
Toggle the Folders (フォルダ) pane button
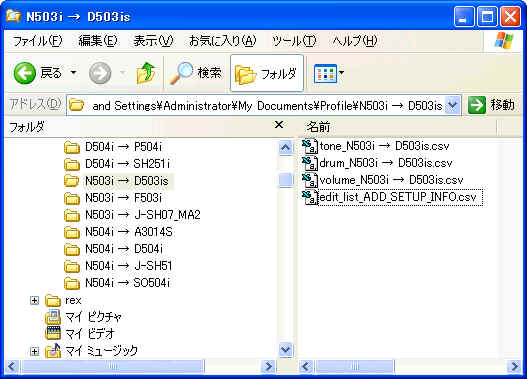tap(267, 73)
